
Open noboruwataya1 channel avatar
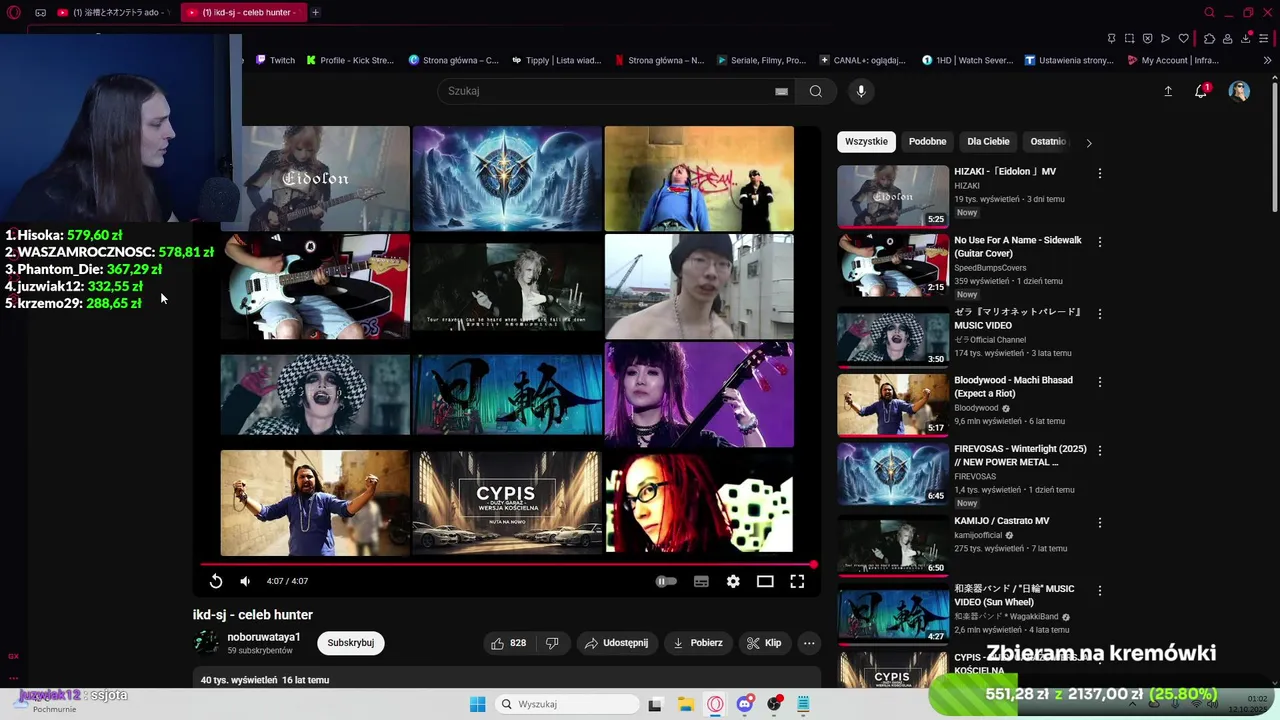pyautogui.click(x=206, y=642)
